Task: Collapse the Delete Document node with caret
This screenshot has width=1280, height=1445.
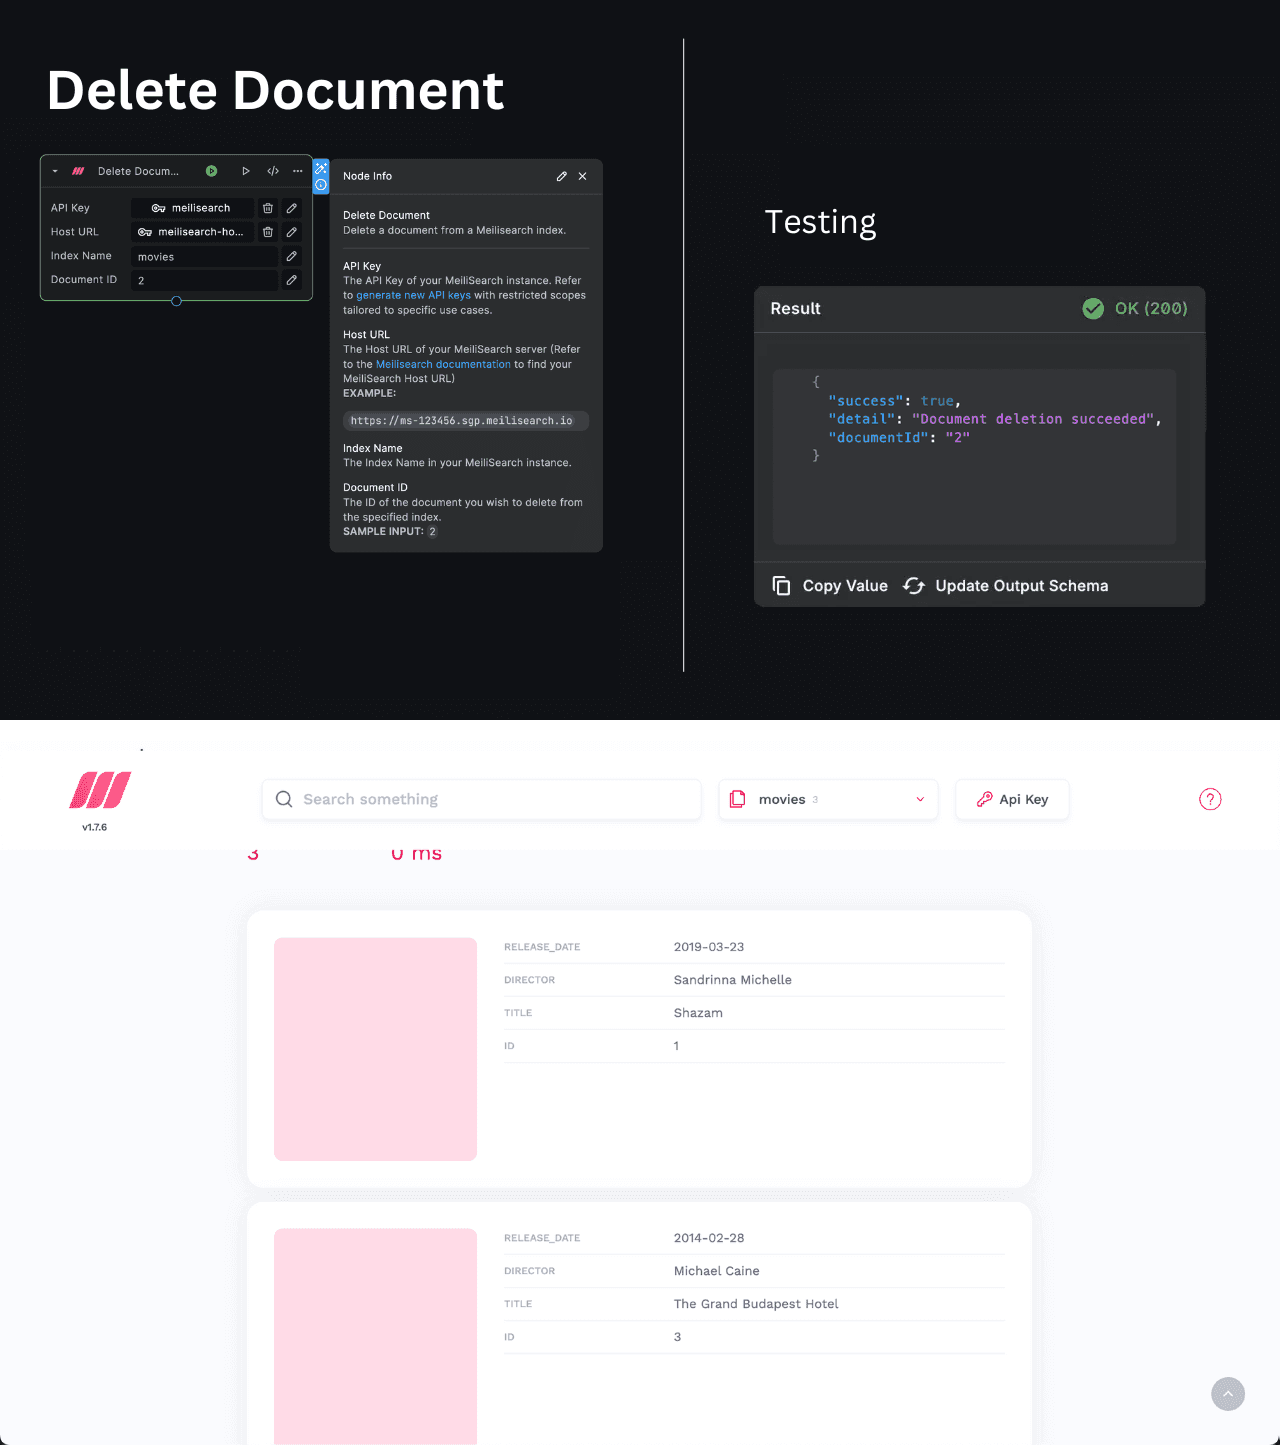Action: pos(55,171)
